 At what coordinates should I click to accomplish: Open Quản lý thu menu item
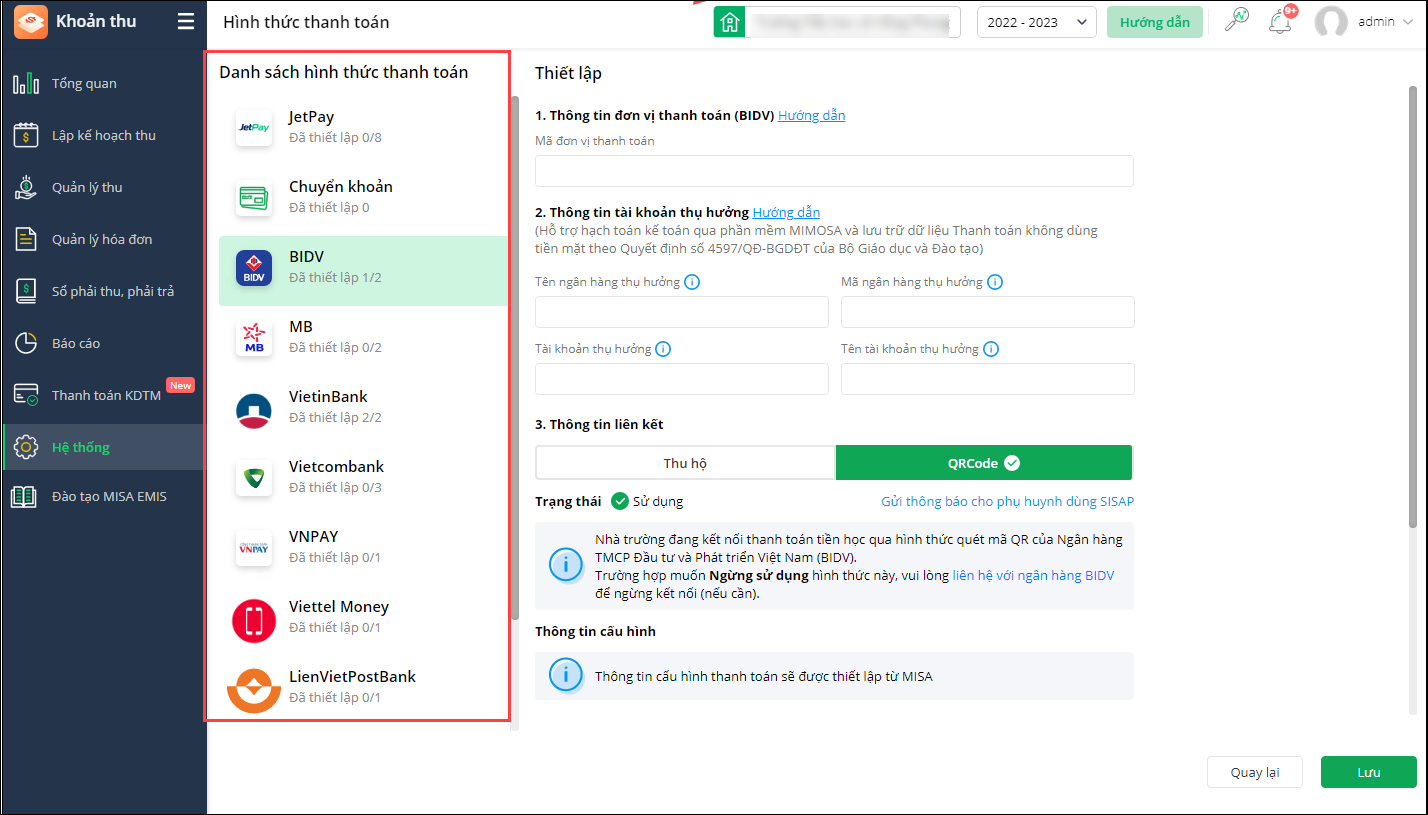pos(104,187)
